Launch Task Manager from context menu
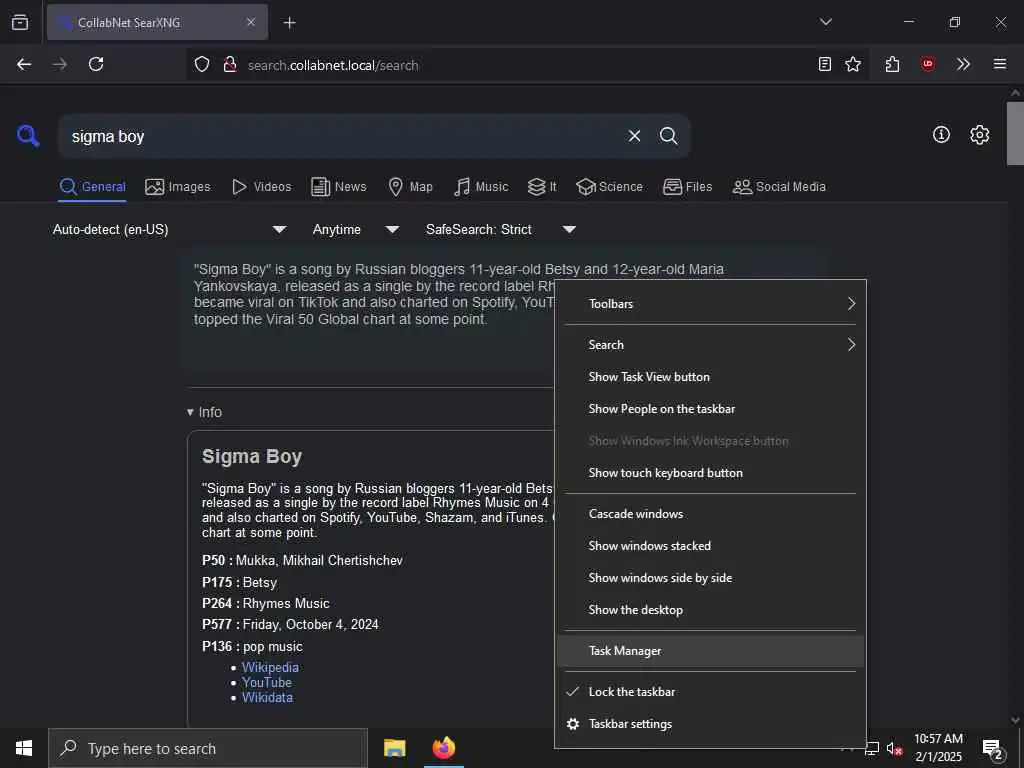 coord(711,651)
